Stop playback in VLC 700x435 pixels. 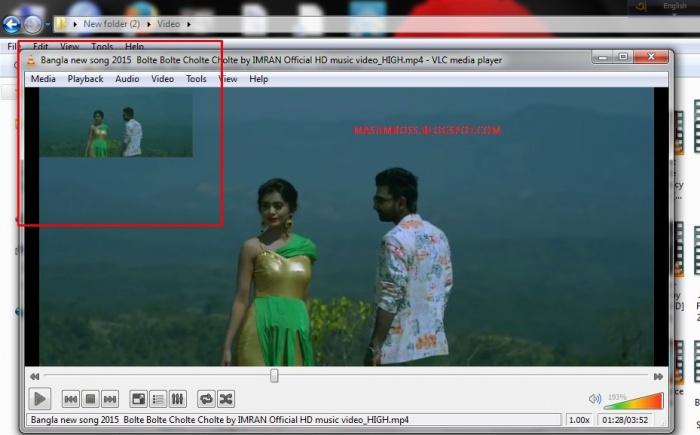[x=90, y=399]
